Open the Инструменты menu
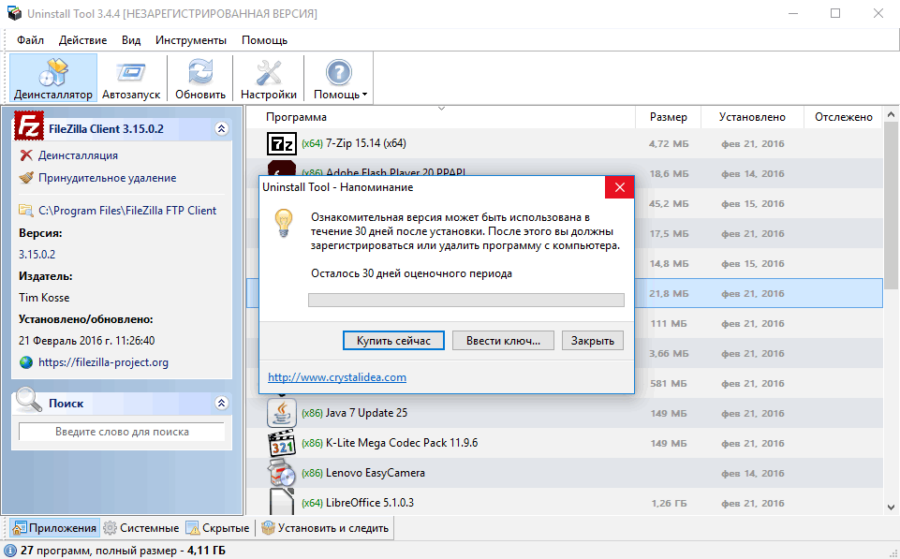Image resolution: width=900 pixels, height=559 pixels. 191,40
